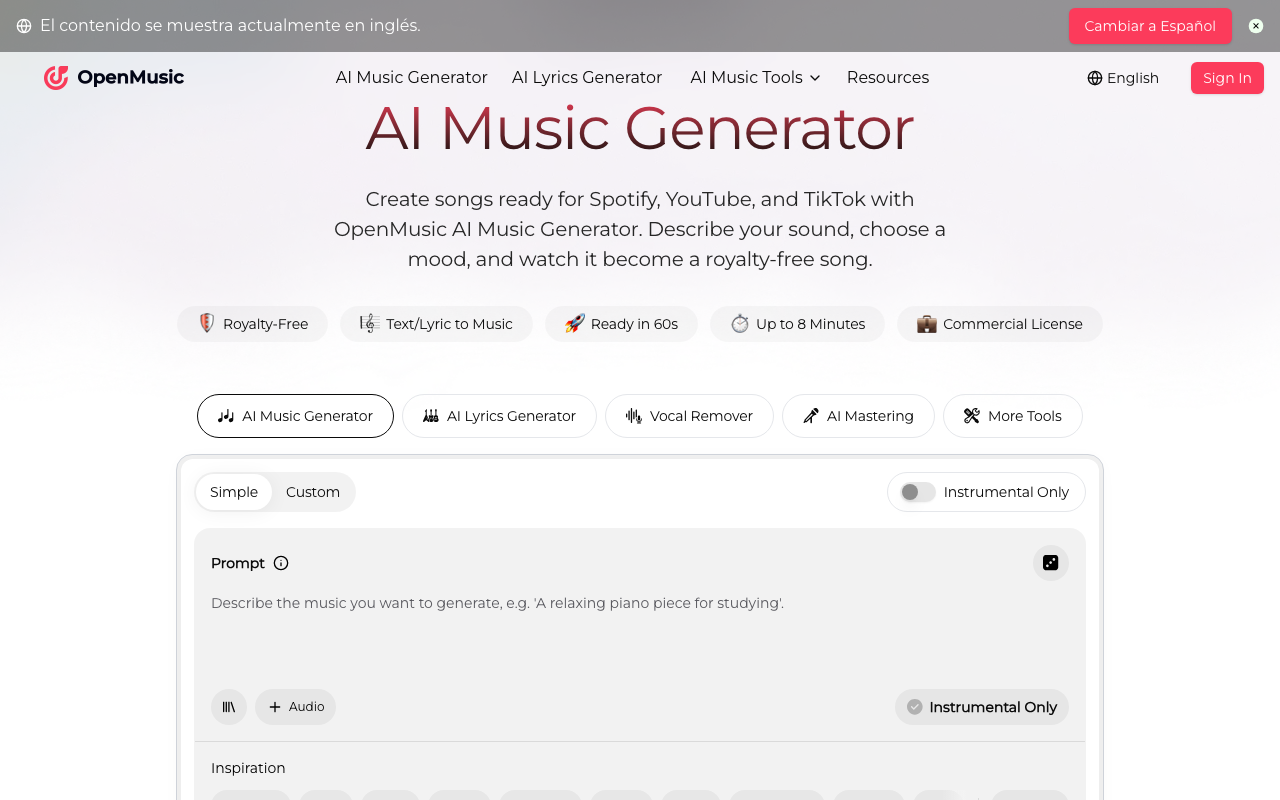Select AI Lyrics Generator tool tab
Screen dimensions: 1280x800
tap(499, 416)
